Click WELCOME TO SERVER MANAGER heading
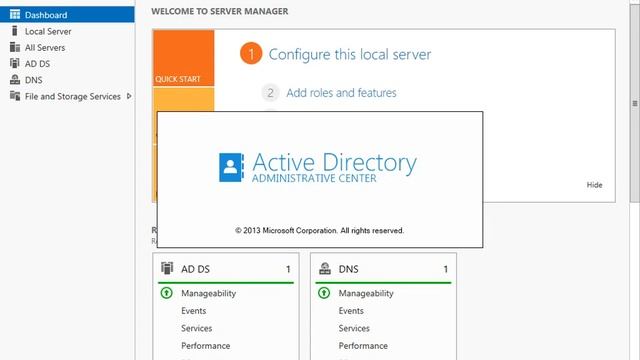The image size is (640, 360). 220,11
